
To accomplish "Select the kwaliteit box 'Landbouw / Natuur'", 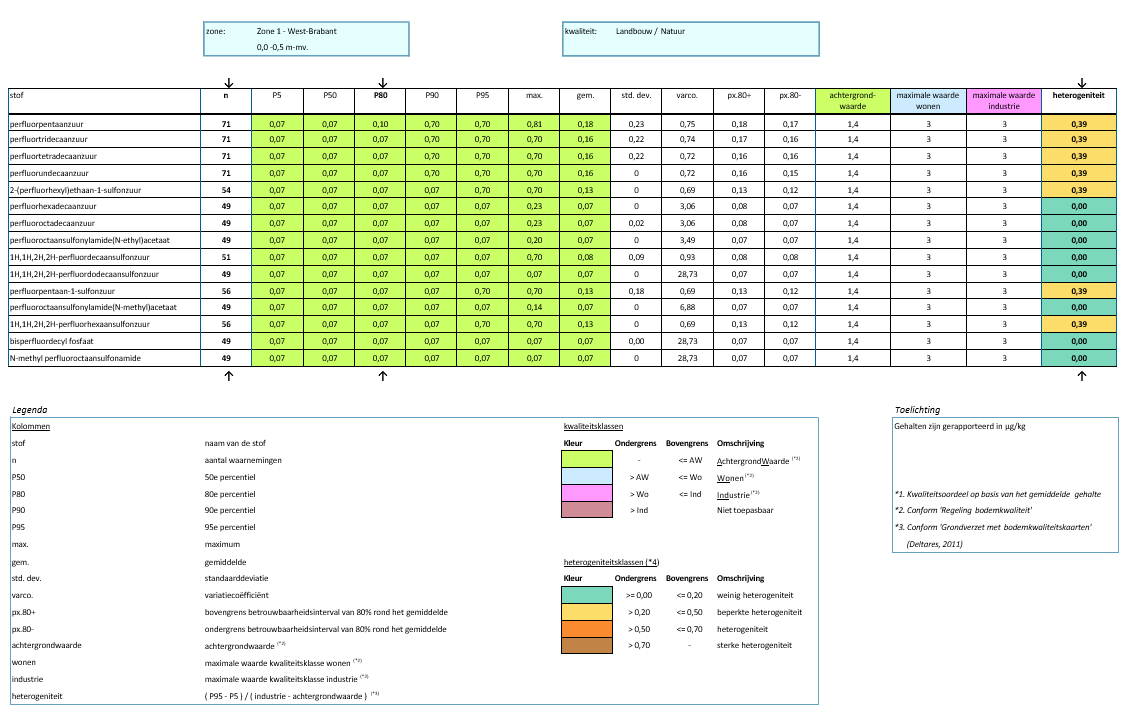I will [691, 39].
